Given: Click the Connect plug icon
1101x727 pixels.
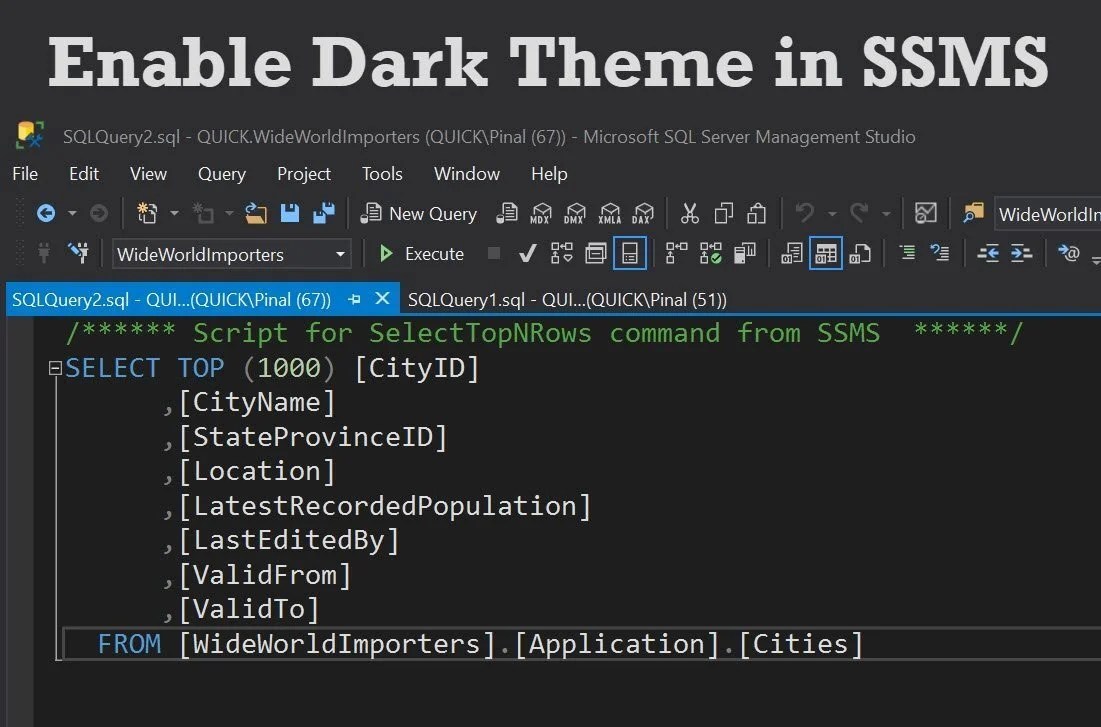Looking at the screenshot, I should click(x=44, y=253).
